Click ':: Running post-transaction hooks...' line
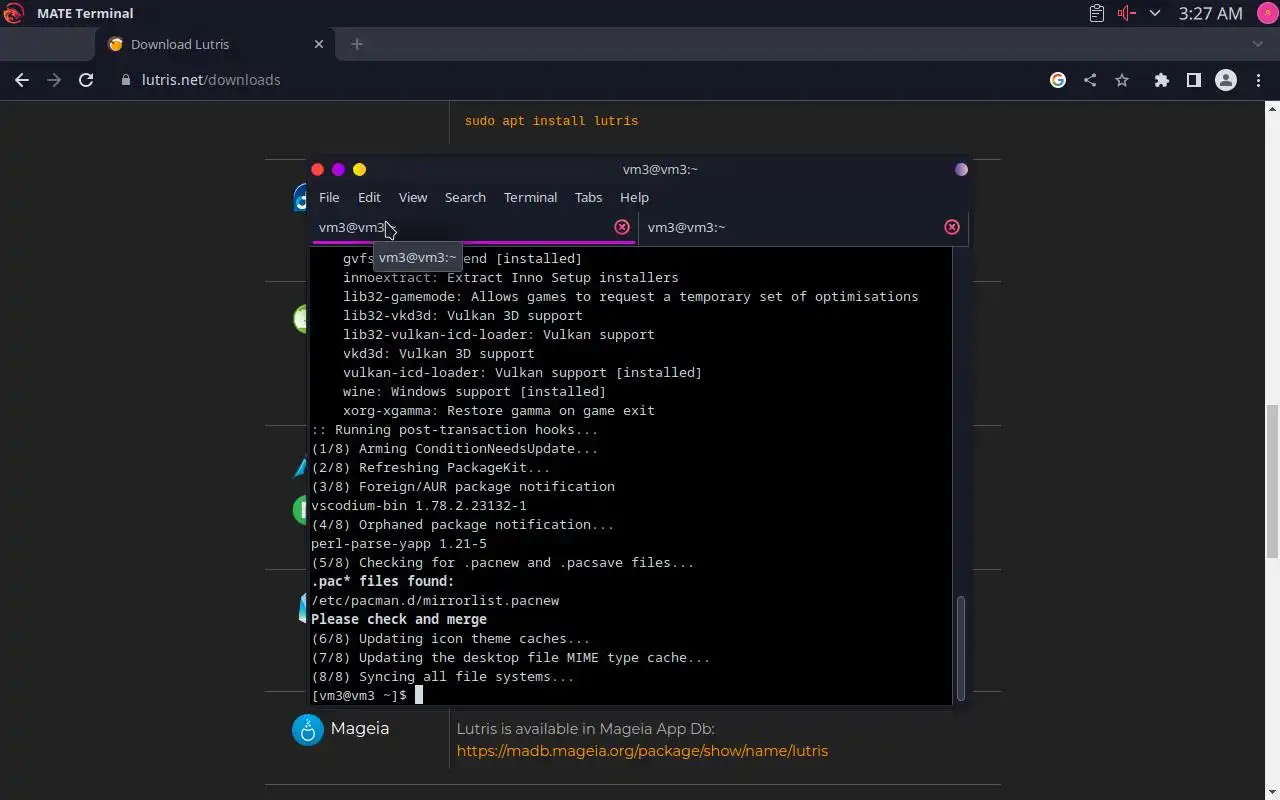 pyautogui.click(x=455, y=430)
